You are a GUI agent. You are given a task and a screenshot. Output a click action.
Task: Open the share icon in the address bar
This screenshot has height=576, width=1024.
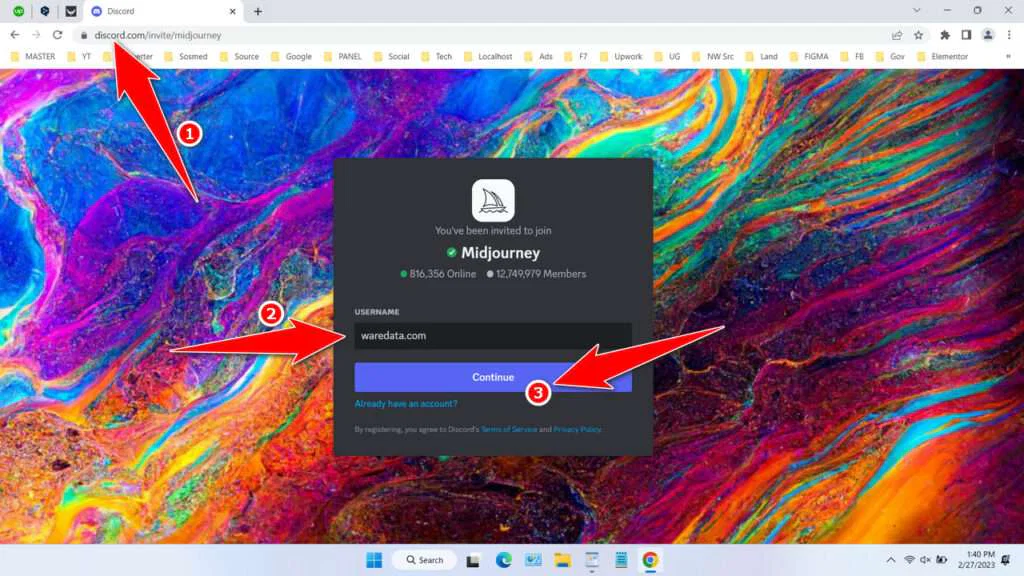[896, 34]
